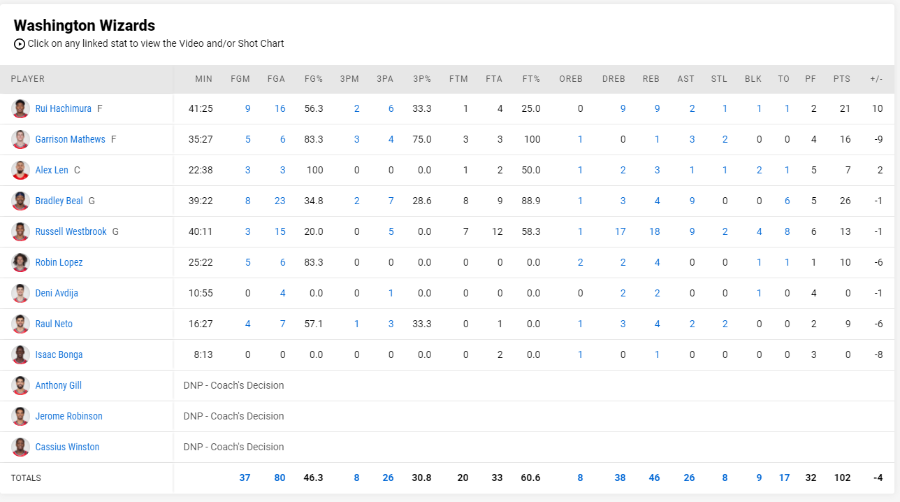Click the MIN column header

pos(203,79)
